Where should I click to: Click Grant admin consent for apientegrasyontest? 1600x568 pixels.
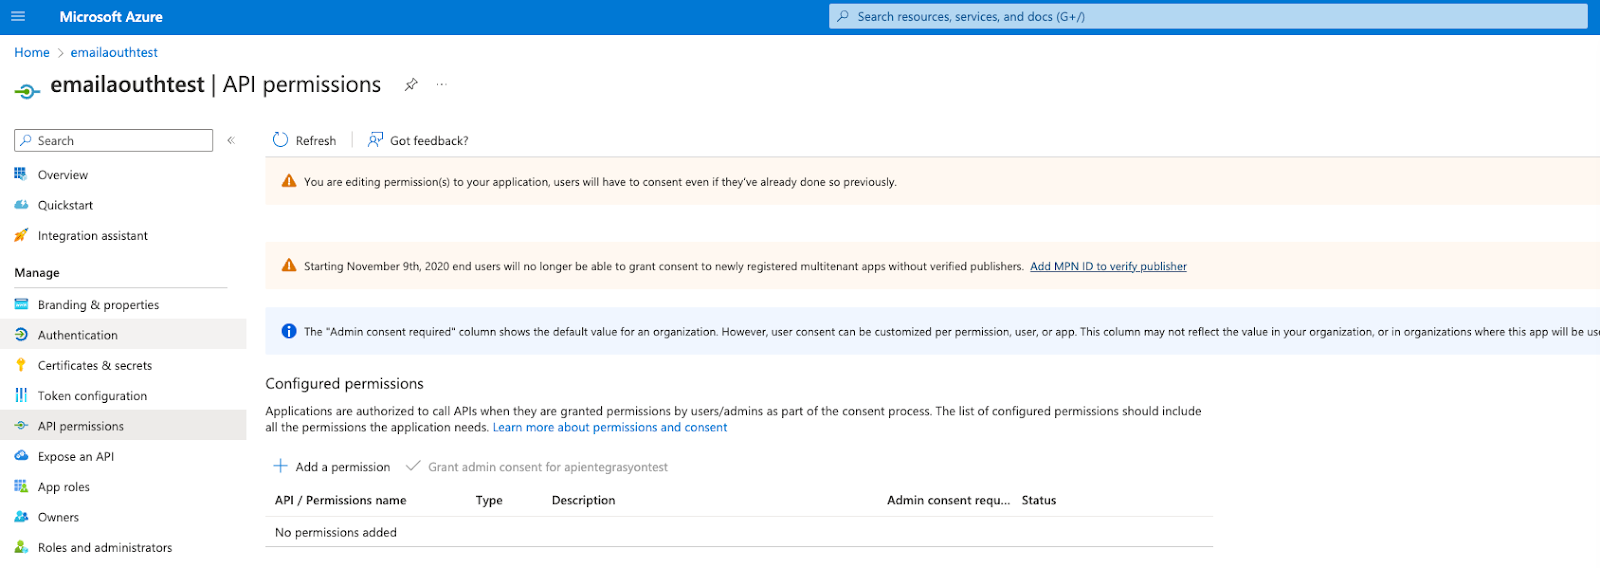click(x=547, y=467)
